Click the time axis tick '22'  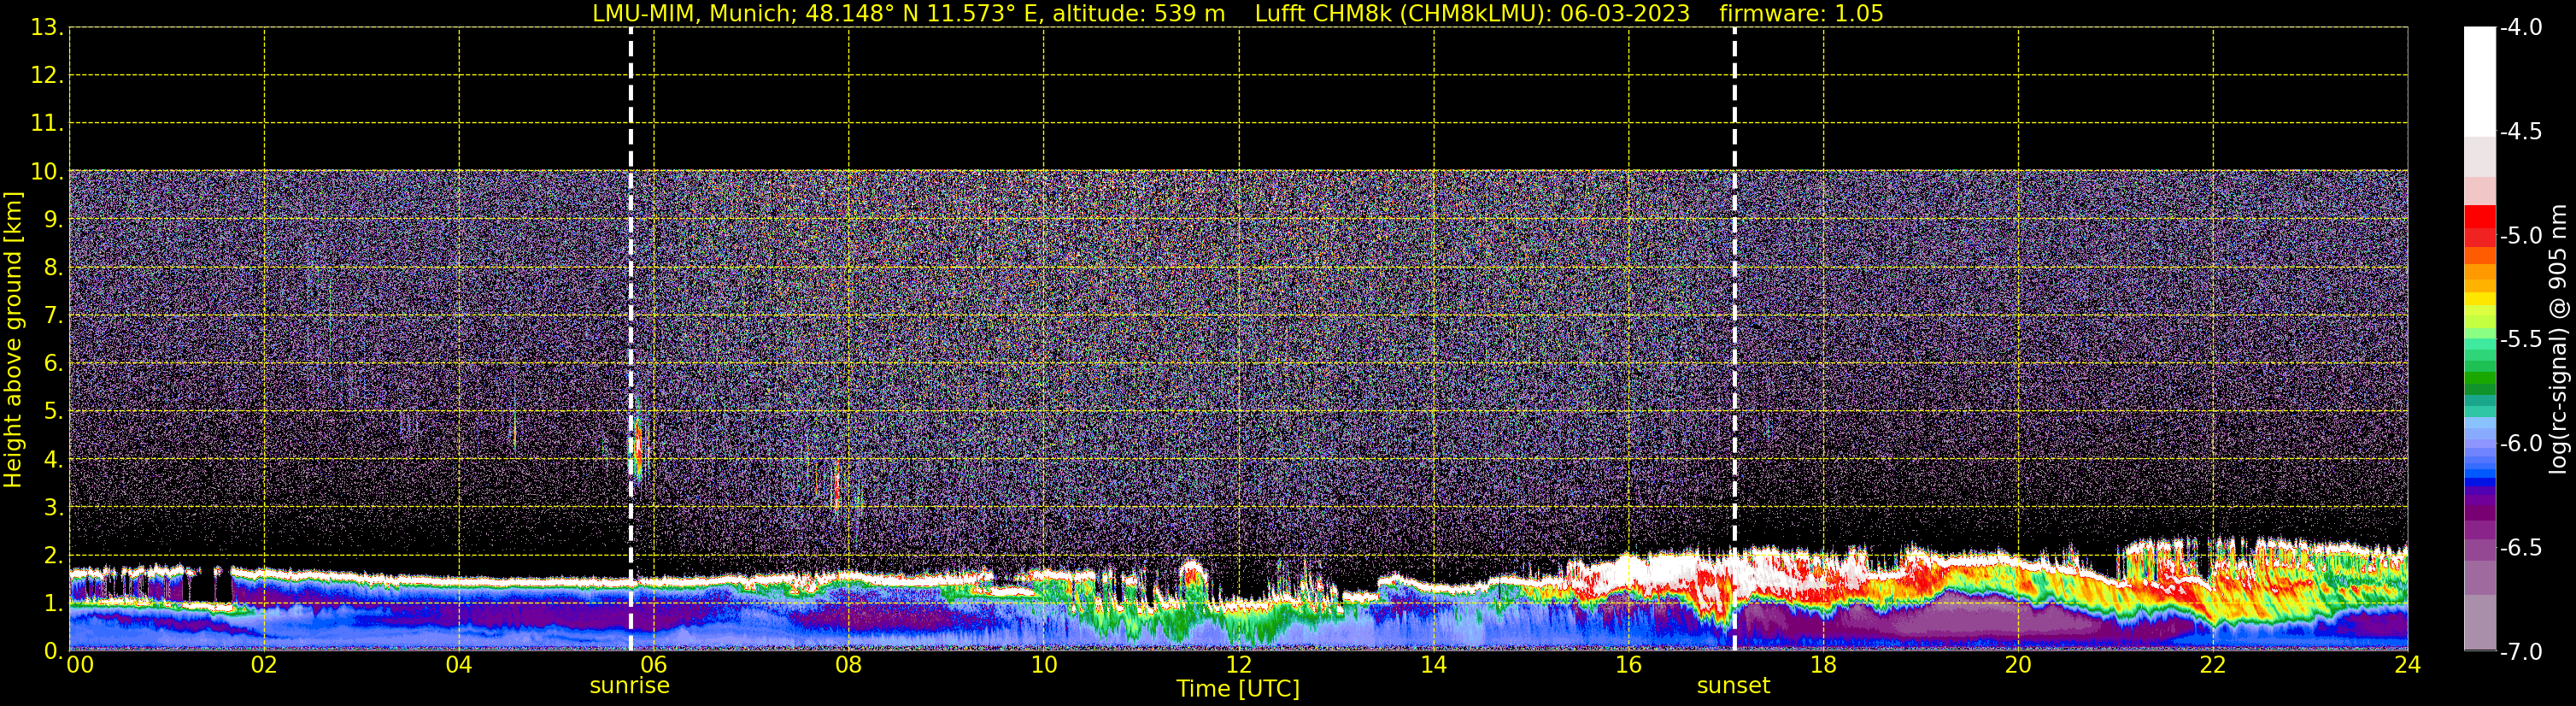(x=2213, y=665)
